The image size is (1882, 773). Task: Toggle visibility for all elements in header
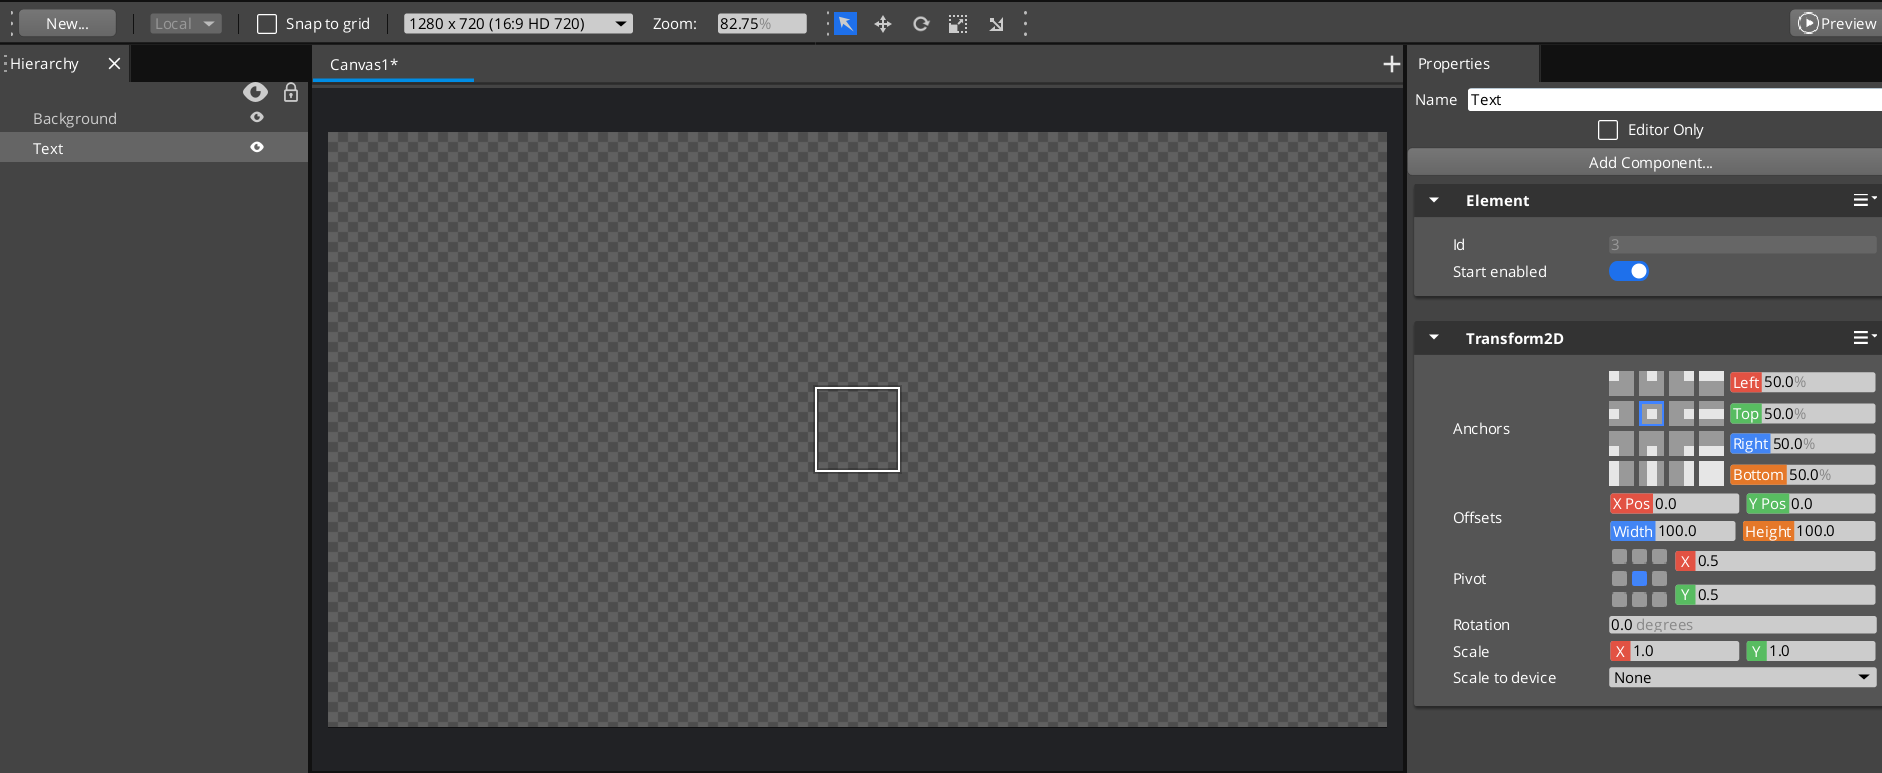pyautogui.click(x=255, y=92)
